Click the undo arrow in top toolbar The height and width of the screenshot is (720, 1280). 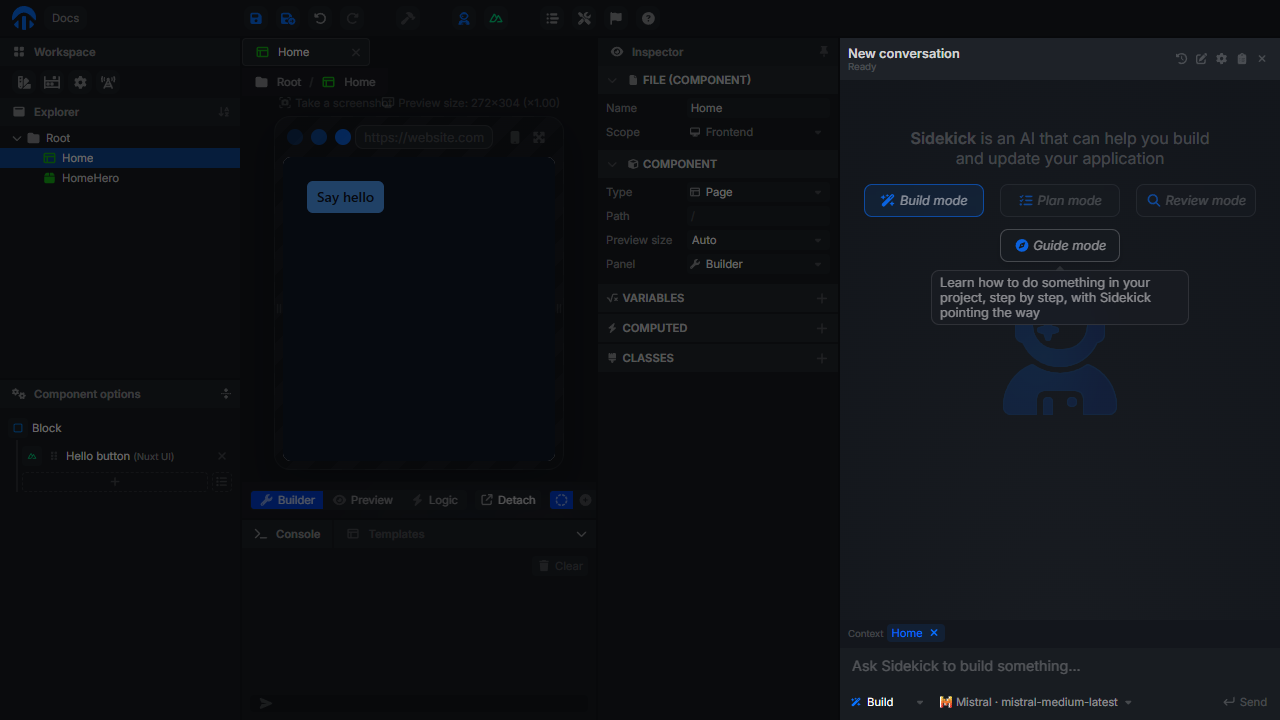click(x=320, y=18)
